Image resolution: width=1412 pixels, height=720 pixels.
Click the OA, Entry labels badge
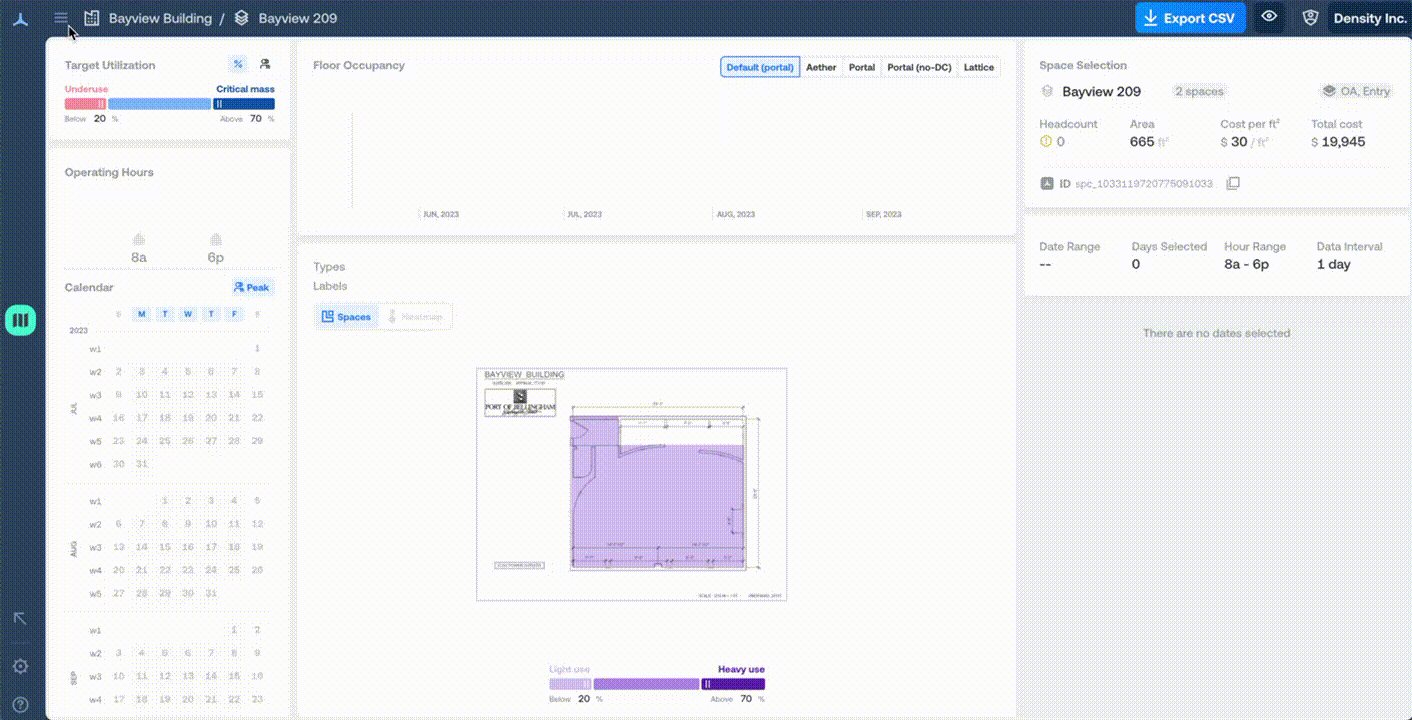pyautogui.click(x=1357, y=91)
